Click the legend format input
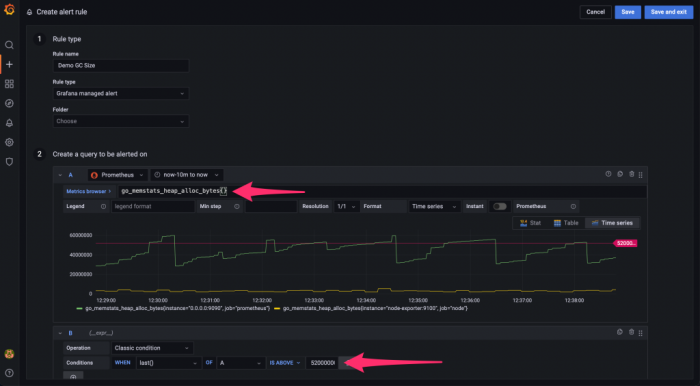 coord(153,206)
